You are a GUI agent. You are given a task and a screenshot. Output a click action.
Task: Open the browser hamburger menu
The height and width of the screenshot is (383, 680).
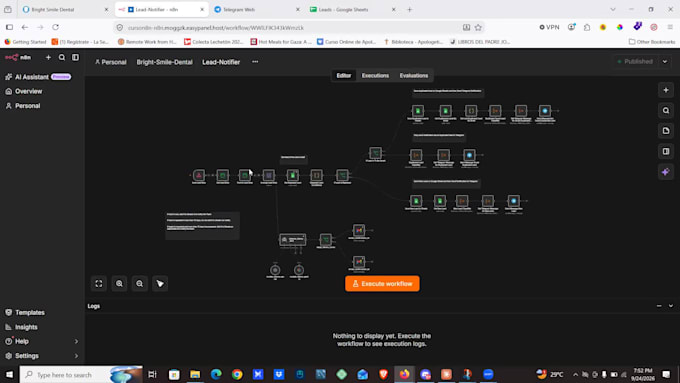(670, 27)
